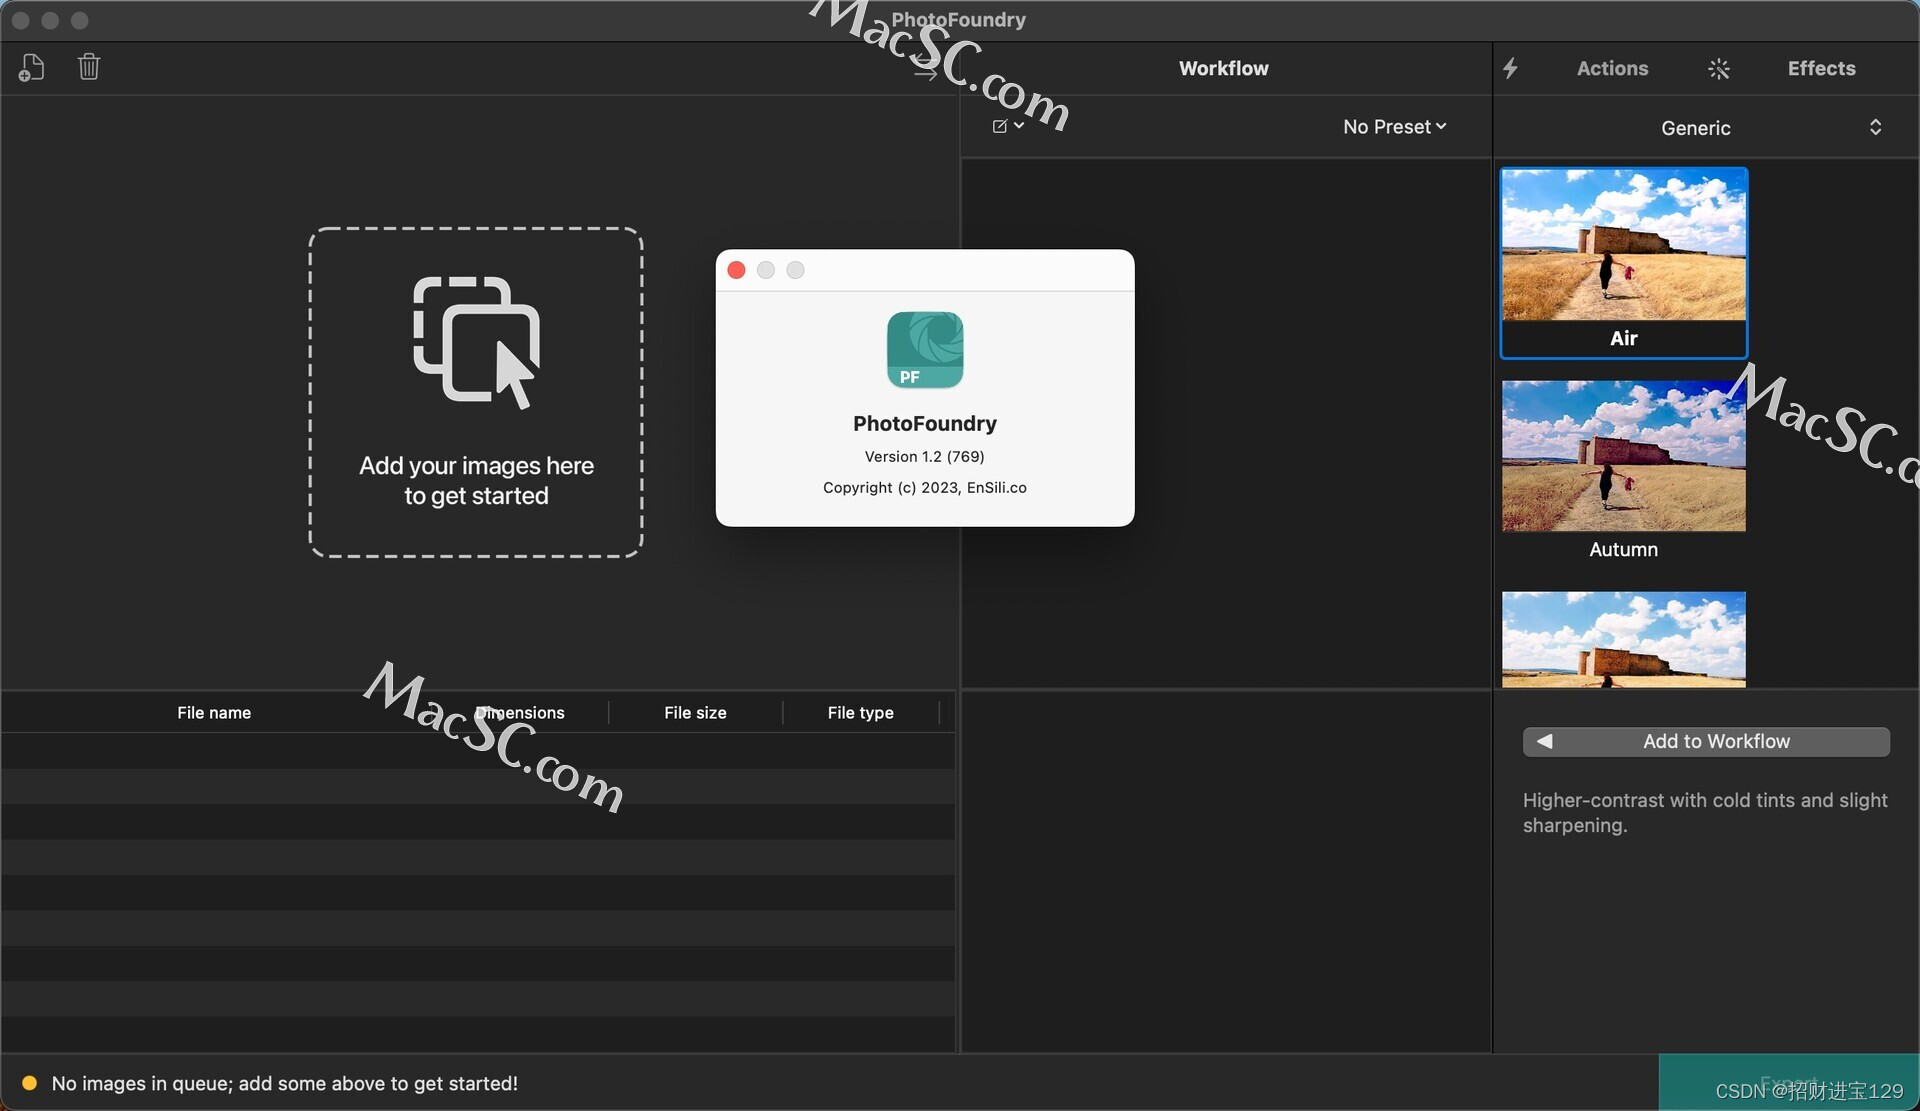Viewport: 1920px width, 1111px height.
Task: Switch to the Actions tab
Action: pos(1612,68)
